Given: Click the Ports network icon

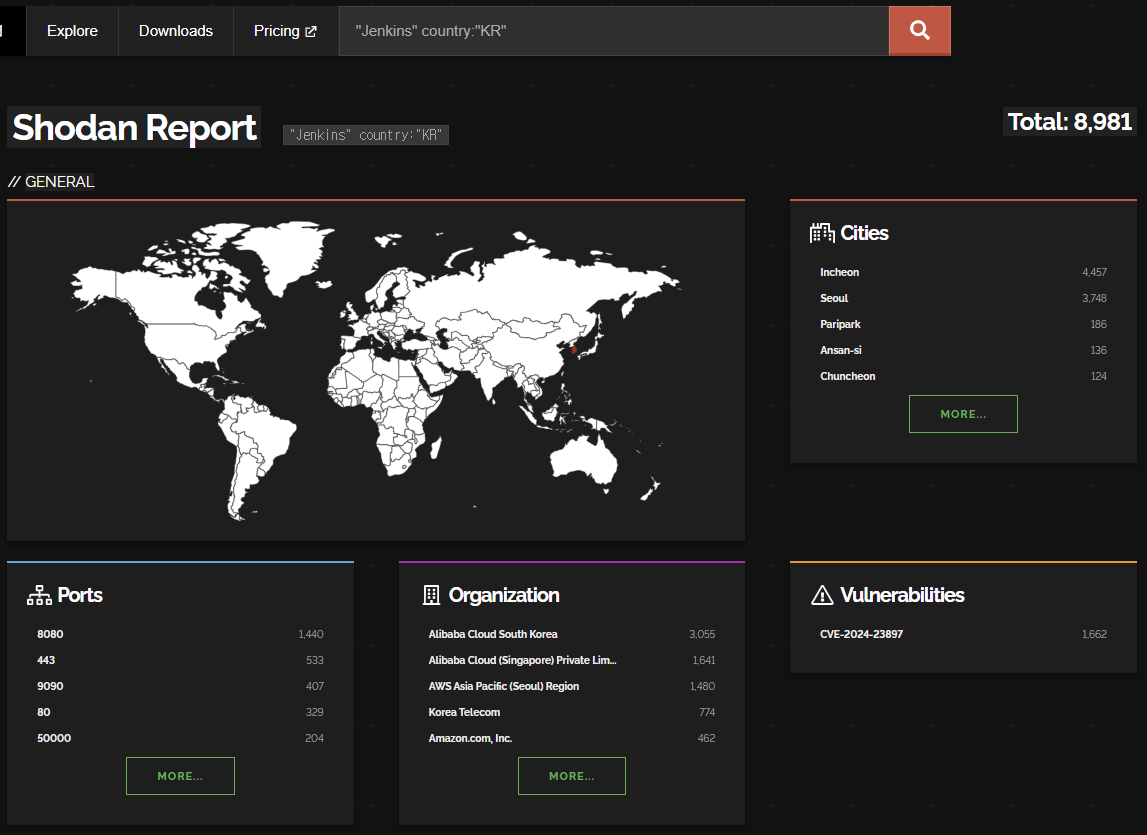Looking at the screenshot, I should pyautogui.click(x=40, y=595).
